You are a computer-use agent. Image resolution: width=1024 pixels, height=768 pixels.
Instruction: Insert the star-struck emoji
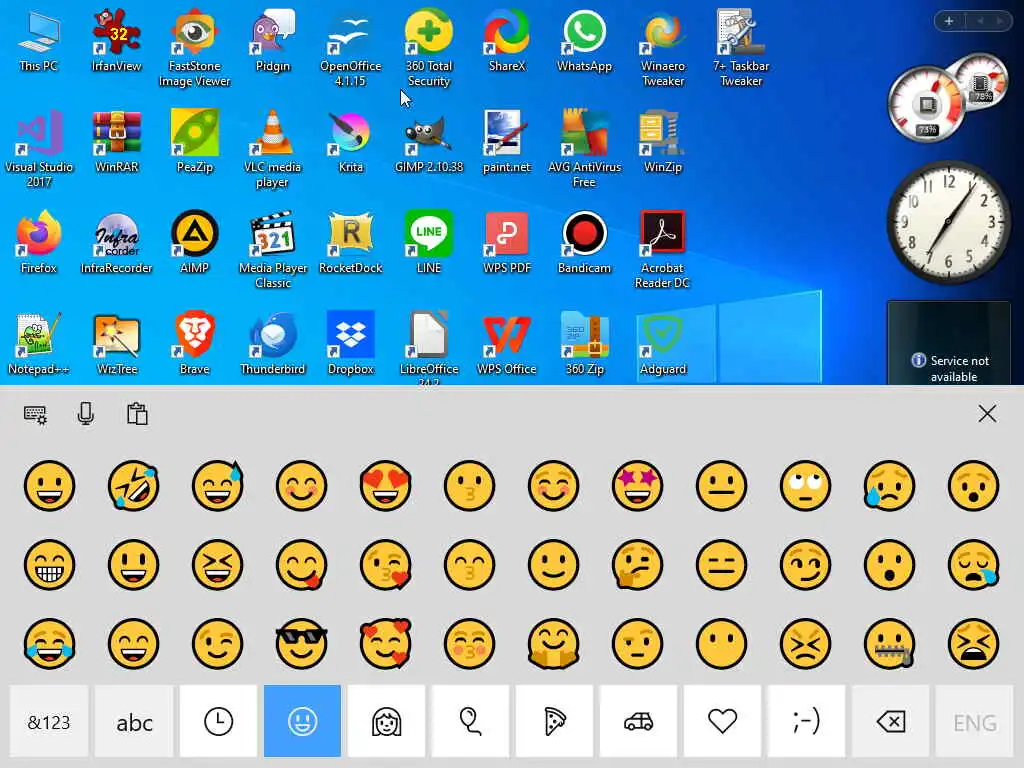pos(637,486)
